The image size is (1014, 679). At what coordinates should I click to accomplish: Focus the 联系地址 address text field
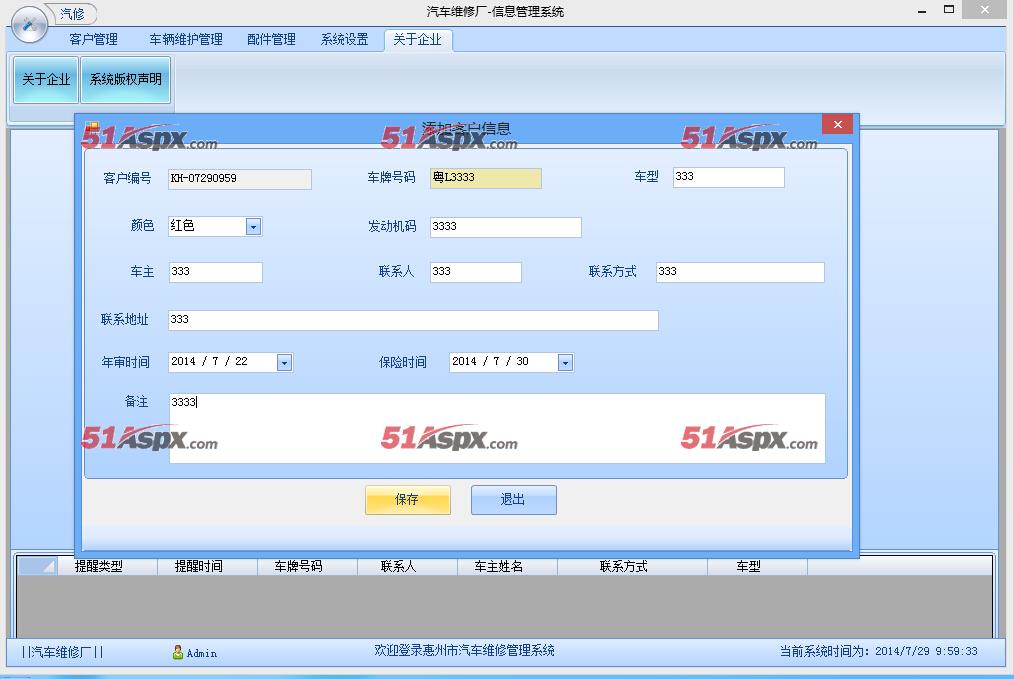coord(412,320)
